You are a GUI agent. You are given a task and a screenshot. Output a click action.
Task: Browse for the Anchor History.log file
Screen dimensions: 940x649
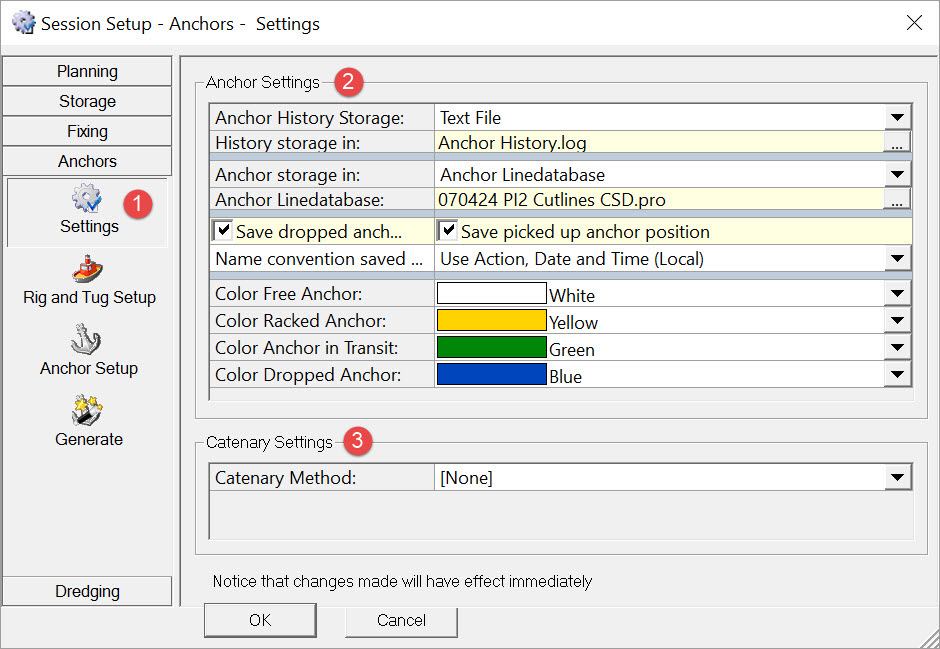[x=897, y=144]
